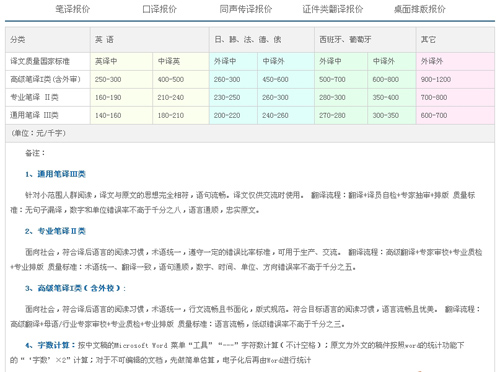Screen dimensions: 500x372
Task: Click the 通用笔译 III类 row label
Action: [x=48, y=115]
